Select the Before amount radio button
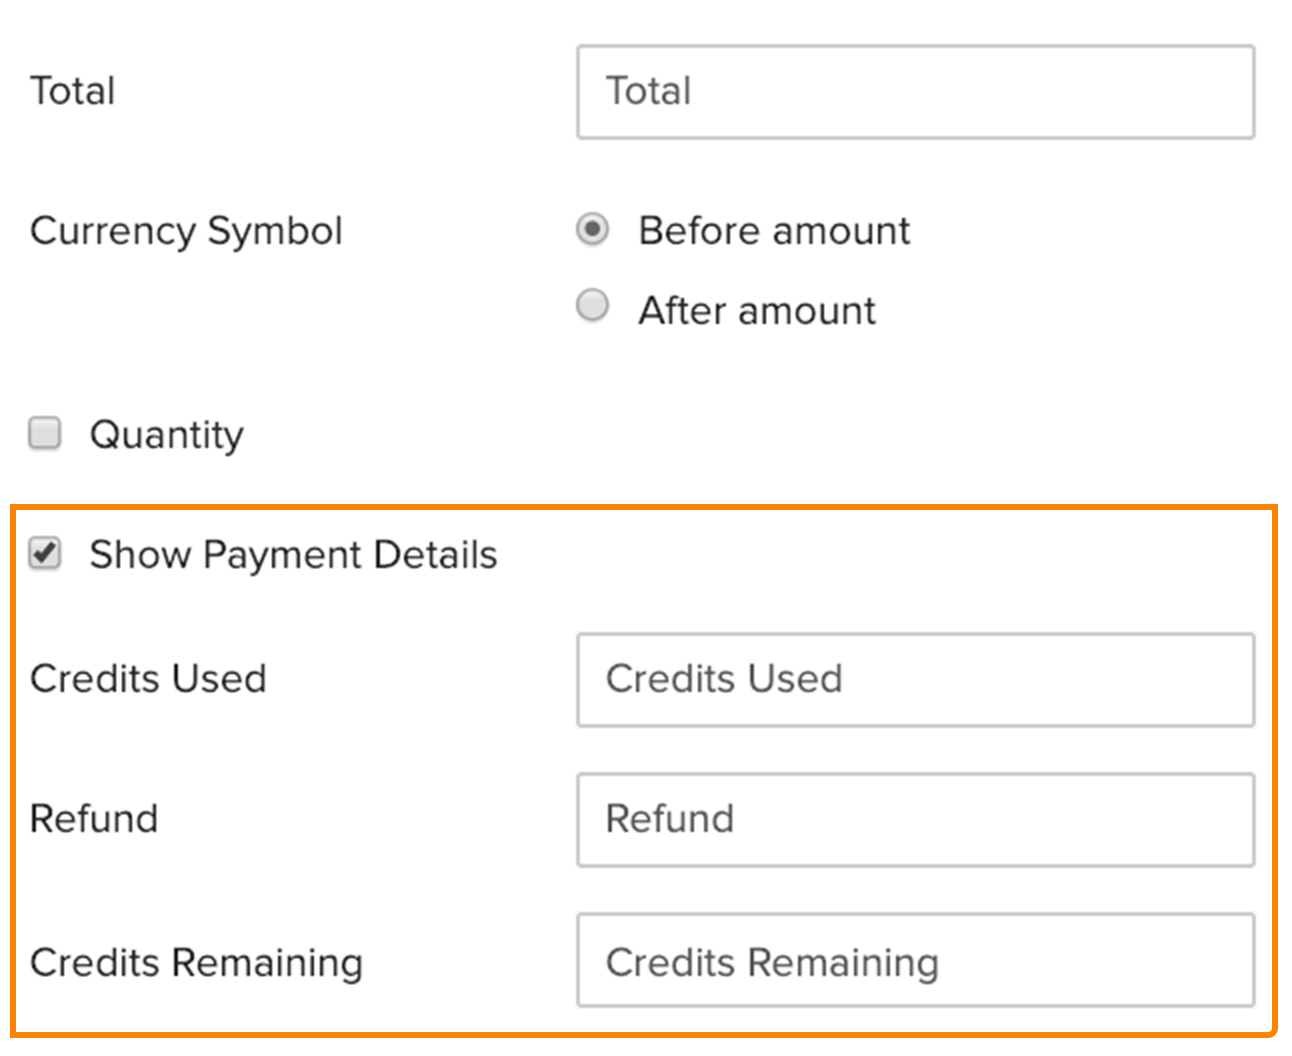The width and height of the screenshot is (1292, 1056). tap(592, 229)
